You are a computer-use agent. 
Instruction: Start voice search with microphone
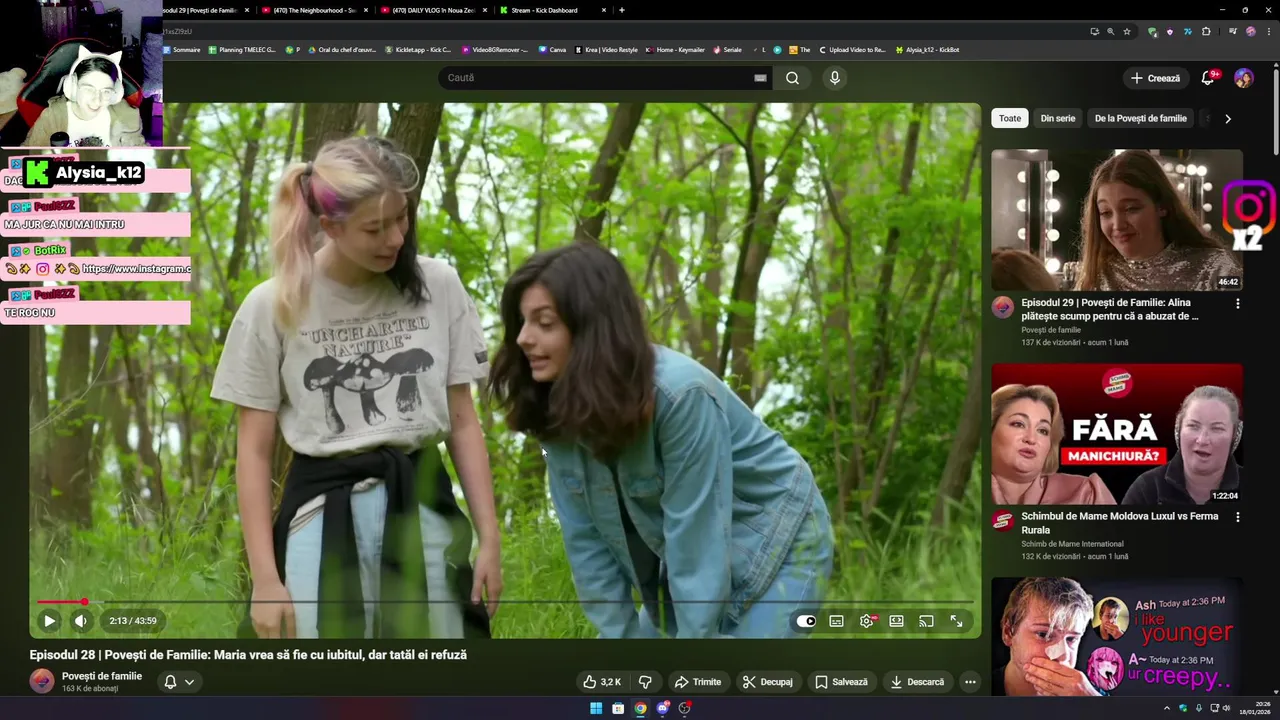(x=835, y=78)
